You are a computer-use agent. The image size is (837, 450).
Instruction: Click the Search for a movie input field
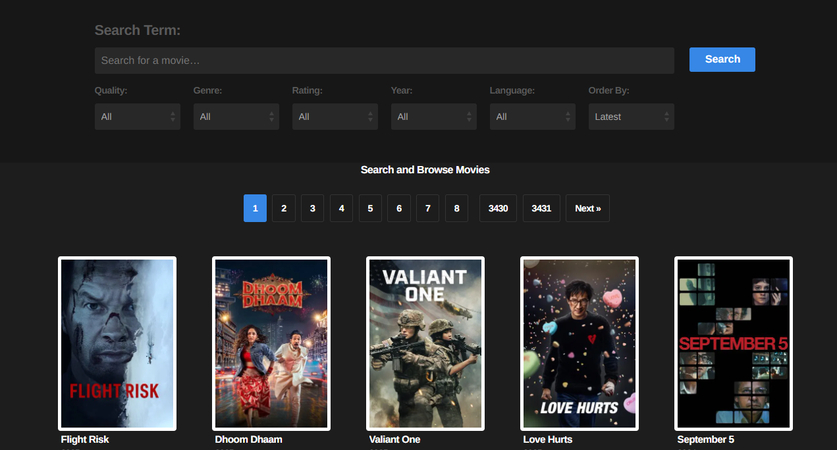point(384,60)
